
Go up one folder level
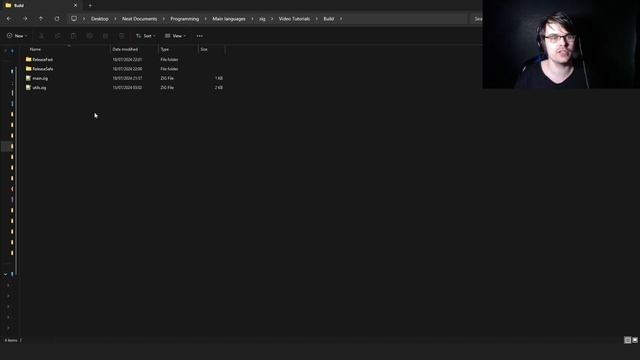41,19
